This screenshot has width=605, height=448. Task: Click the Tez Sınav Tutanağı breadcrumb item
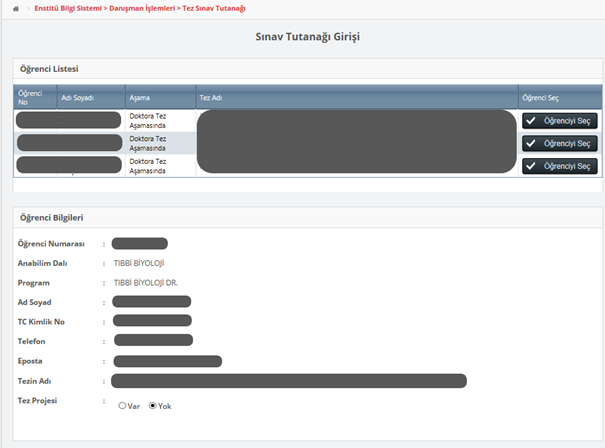tap(213, 8)
